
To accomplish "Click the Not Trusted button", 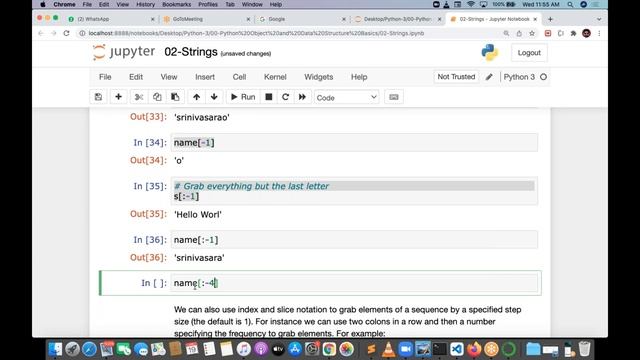I will click(456, 77).
